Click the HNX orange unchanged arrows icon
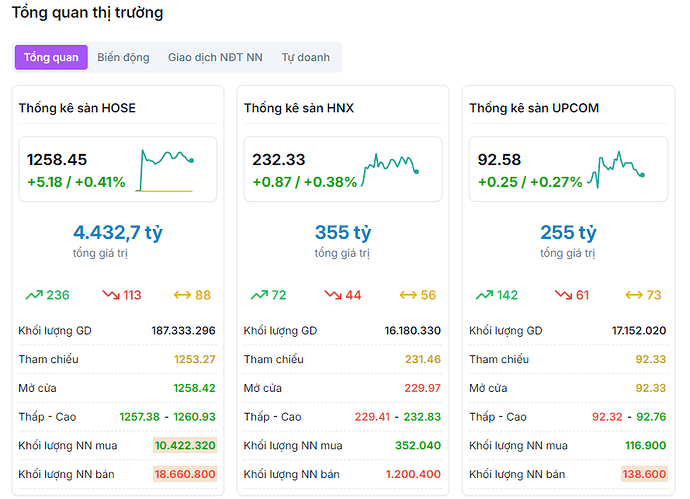The height and width of the screenshot is (499, 690). point(408,295)
